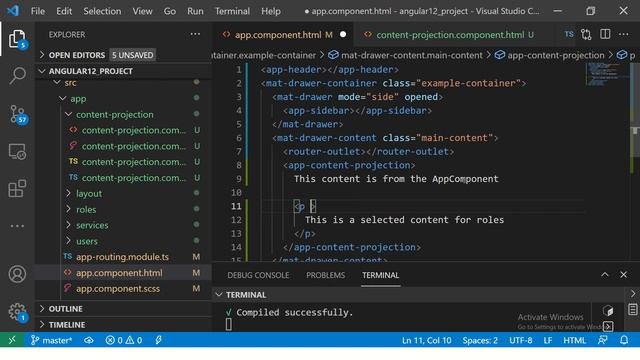Open the Help menu
The height and width of the screenshot is (360, 640).
point(271,11)
